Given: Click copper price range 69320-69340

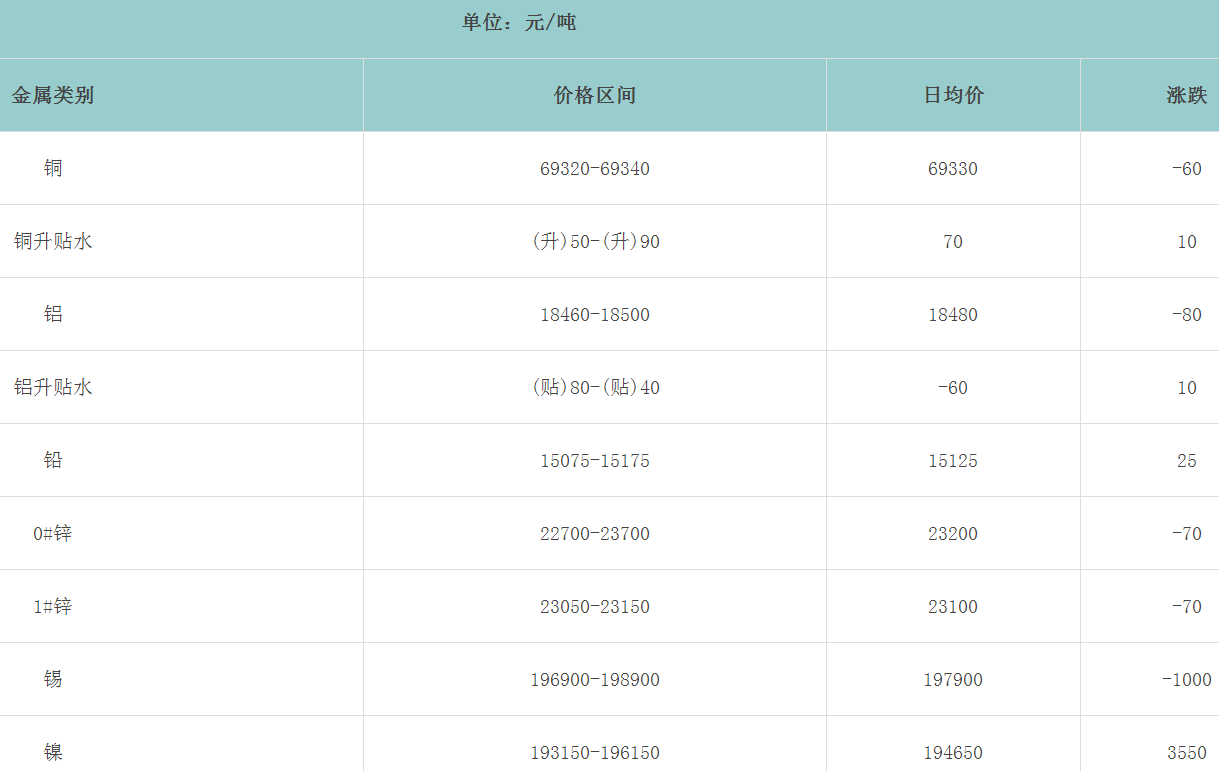Looking at the screenshot, I should (x=595, y=169).
